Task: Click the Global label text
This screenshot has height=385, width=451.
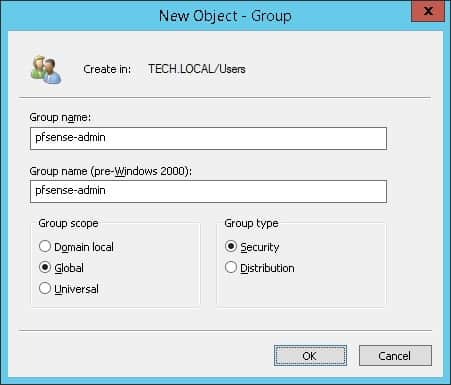Action: click(69, 268)
